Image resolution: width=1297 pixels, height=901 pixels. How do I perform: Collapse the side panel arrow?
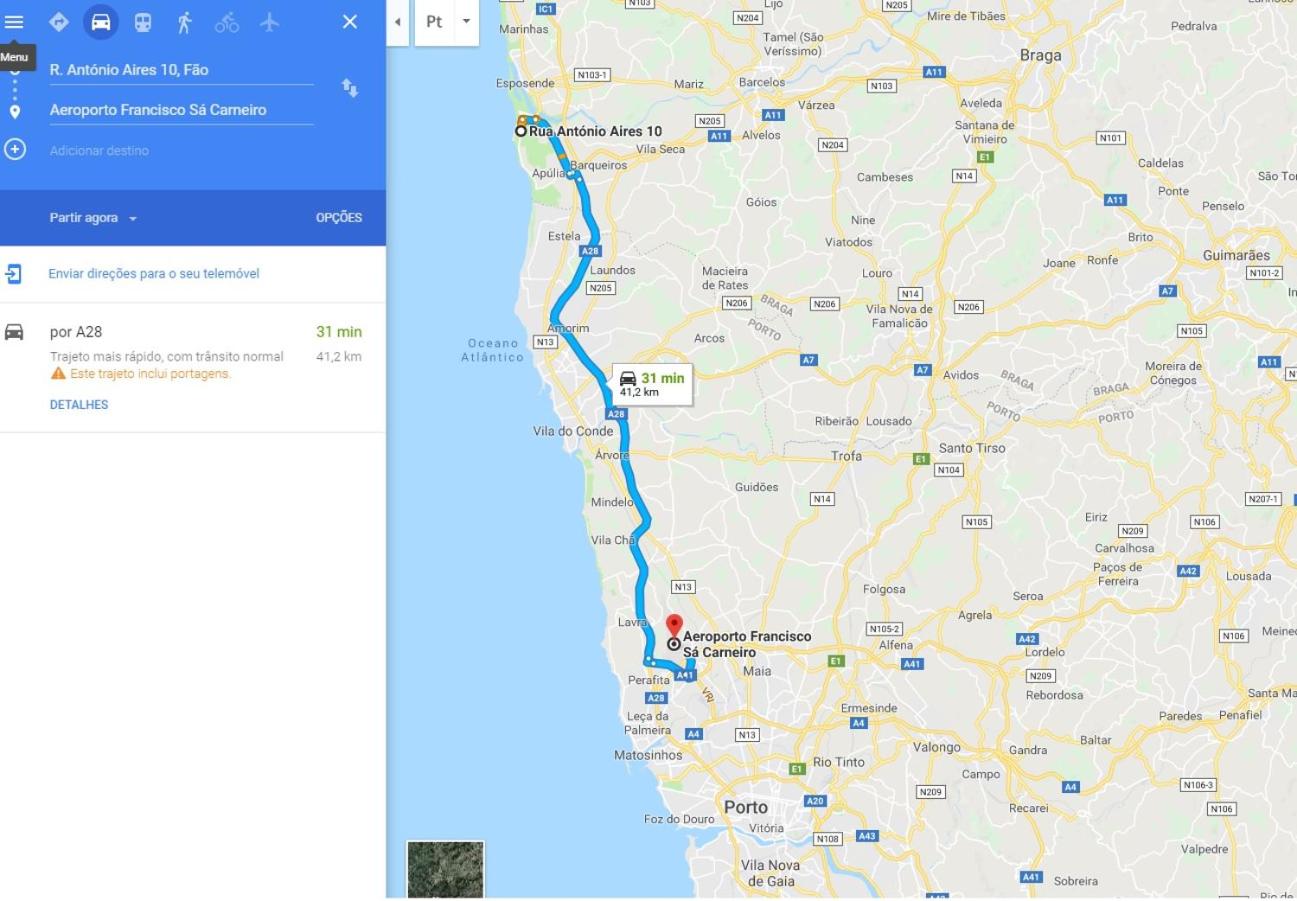click(x=398, y=22)
